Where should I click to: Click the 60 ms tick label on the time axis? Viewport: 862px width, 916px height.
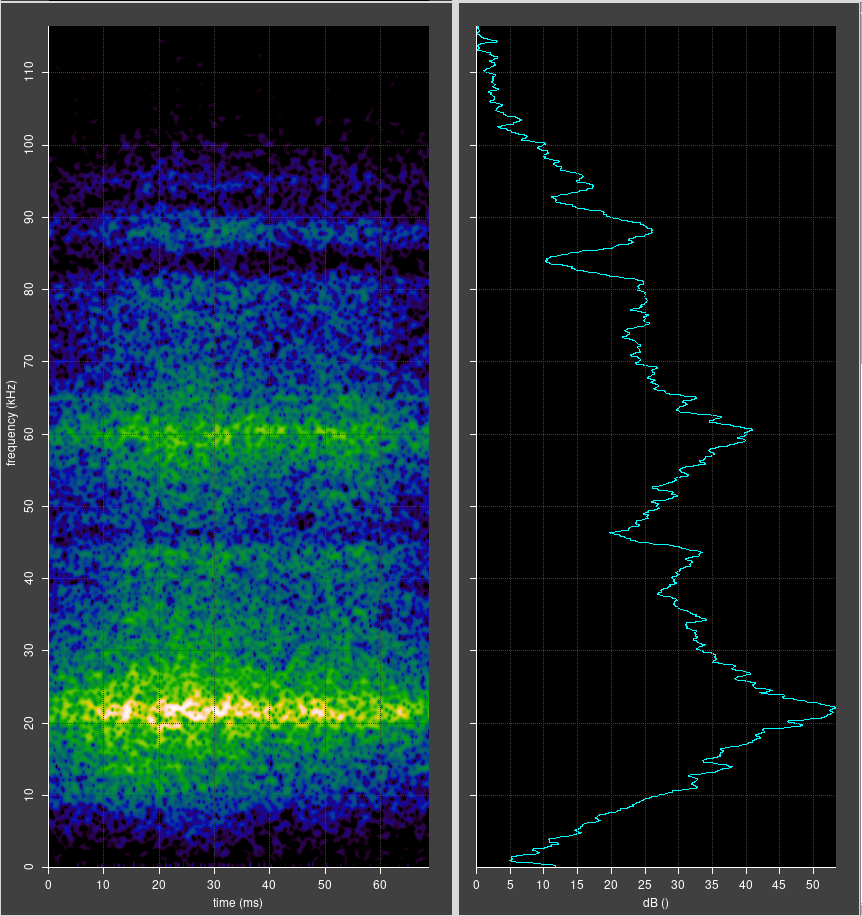click(x=380, y=885)
